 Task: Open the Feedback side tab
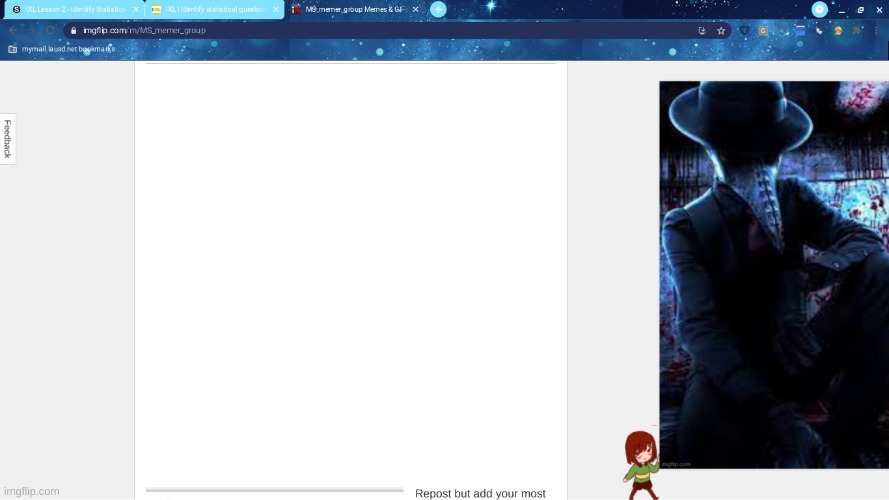(x=7, y=139)
